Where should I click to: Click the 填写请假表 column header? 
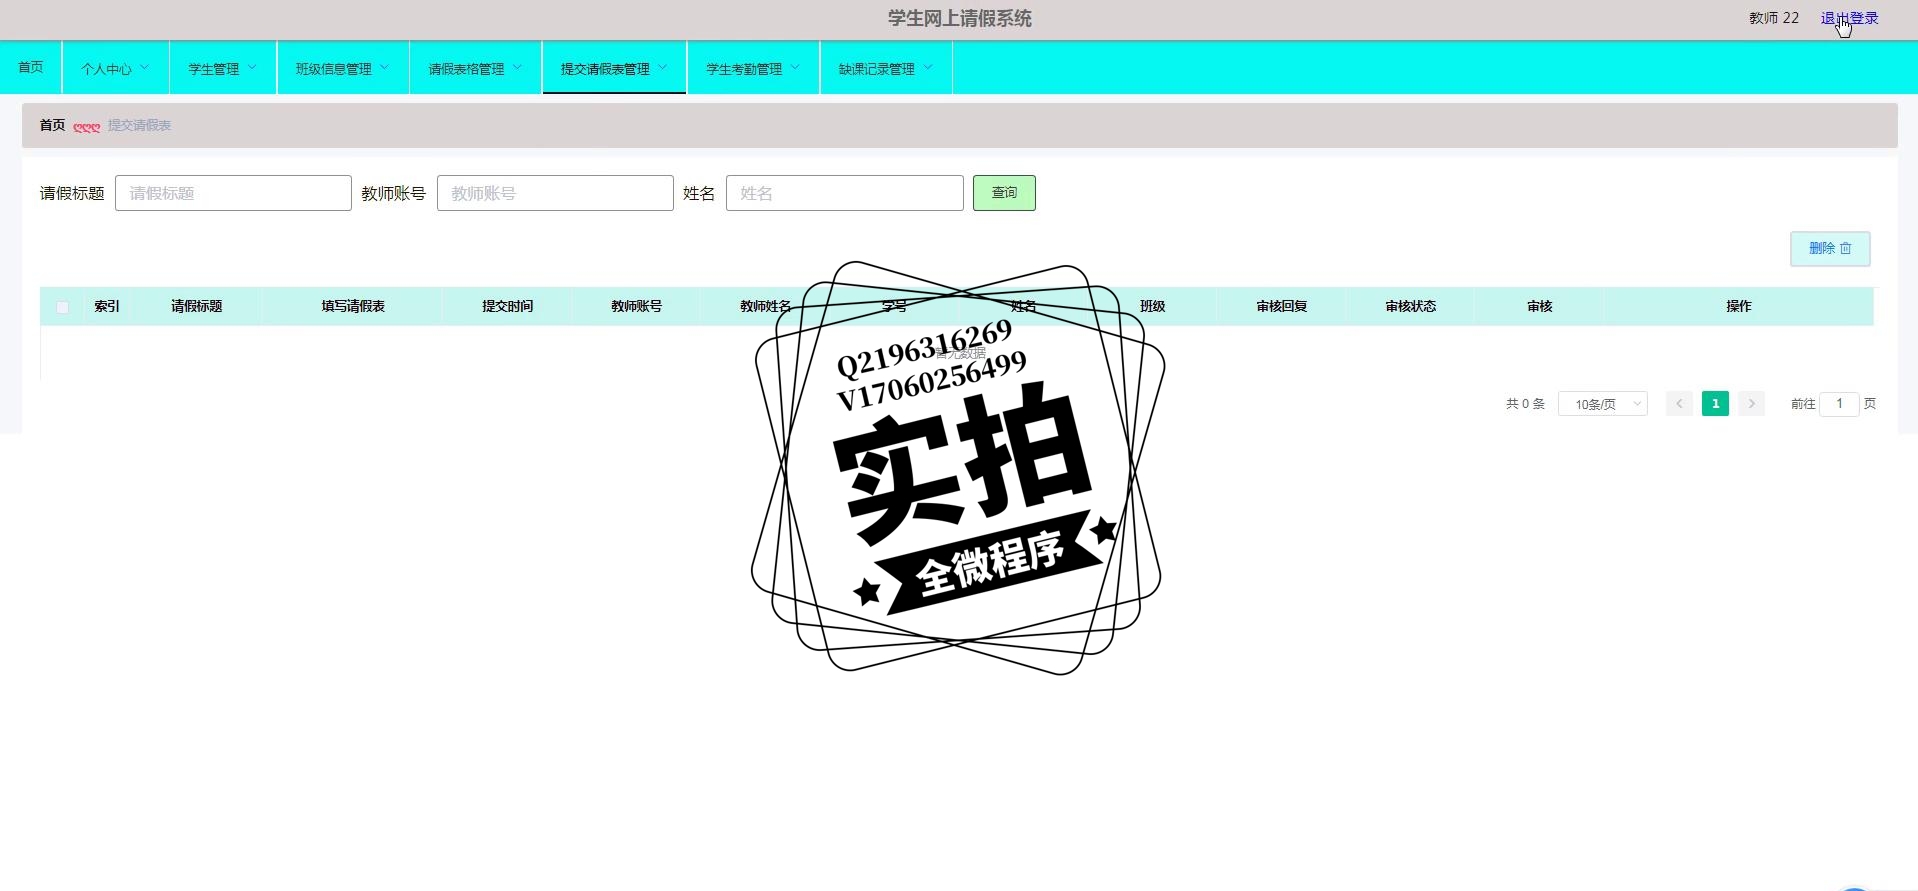(353, 306)
